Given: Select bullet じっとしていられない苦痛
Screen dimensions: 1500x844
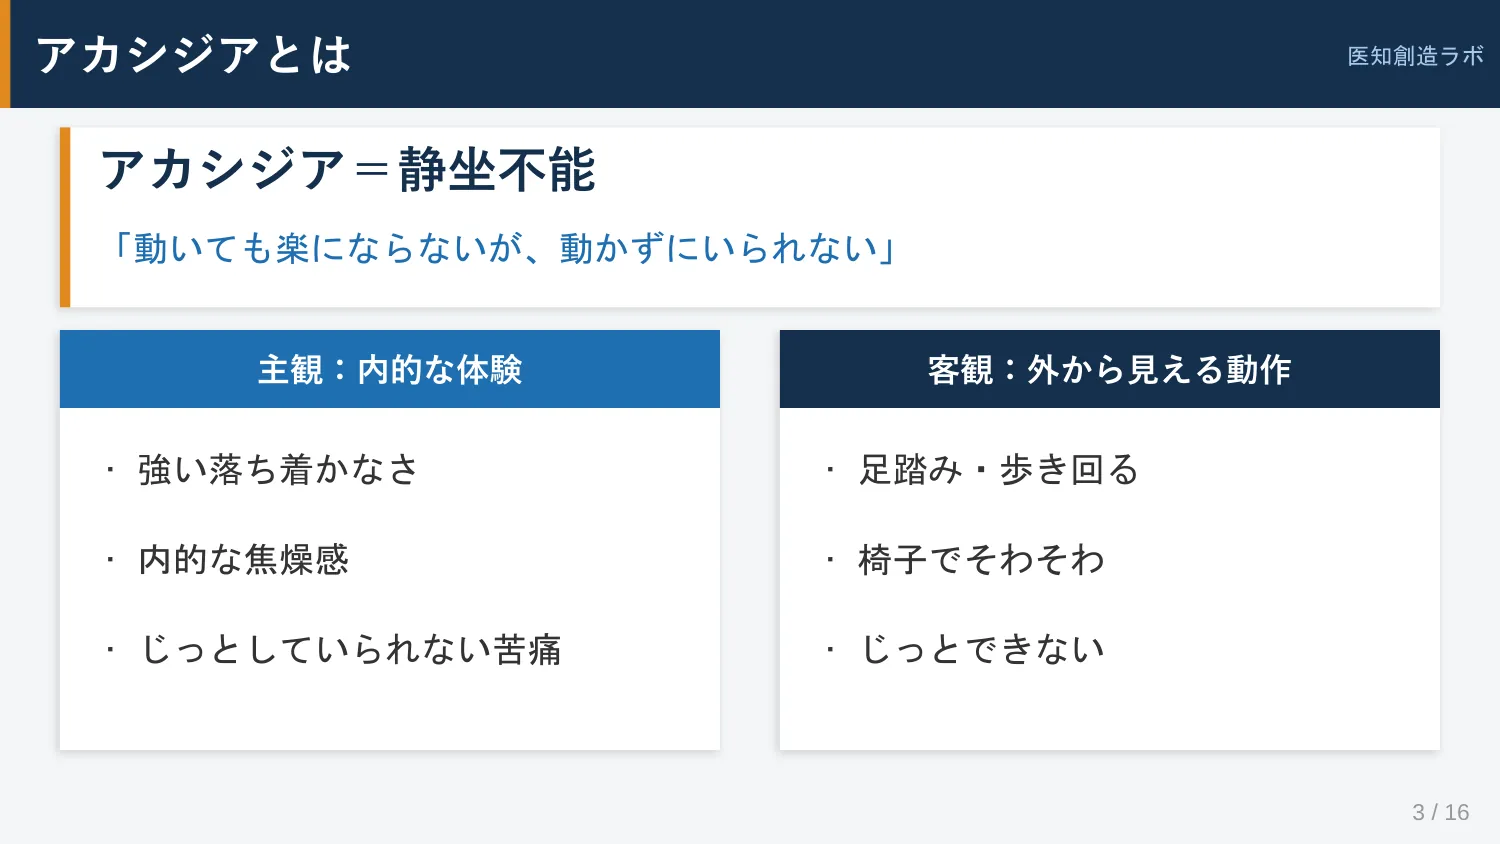Looking at the screenshot, I should (x=350, y=649).
